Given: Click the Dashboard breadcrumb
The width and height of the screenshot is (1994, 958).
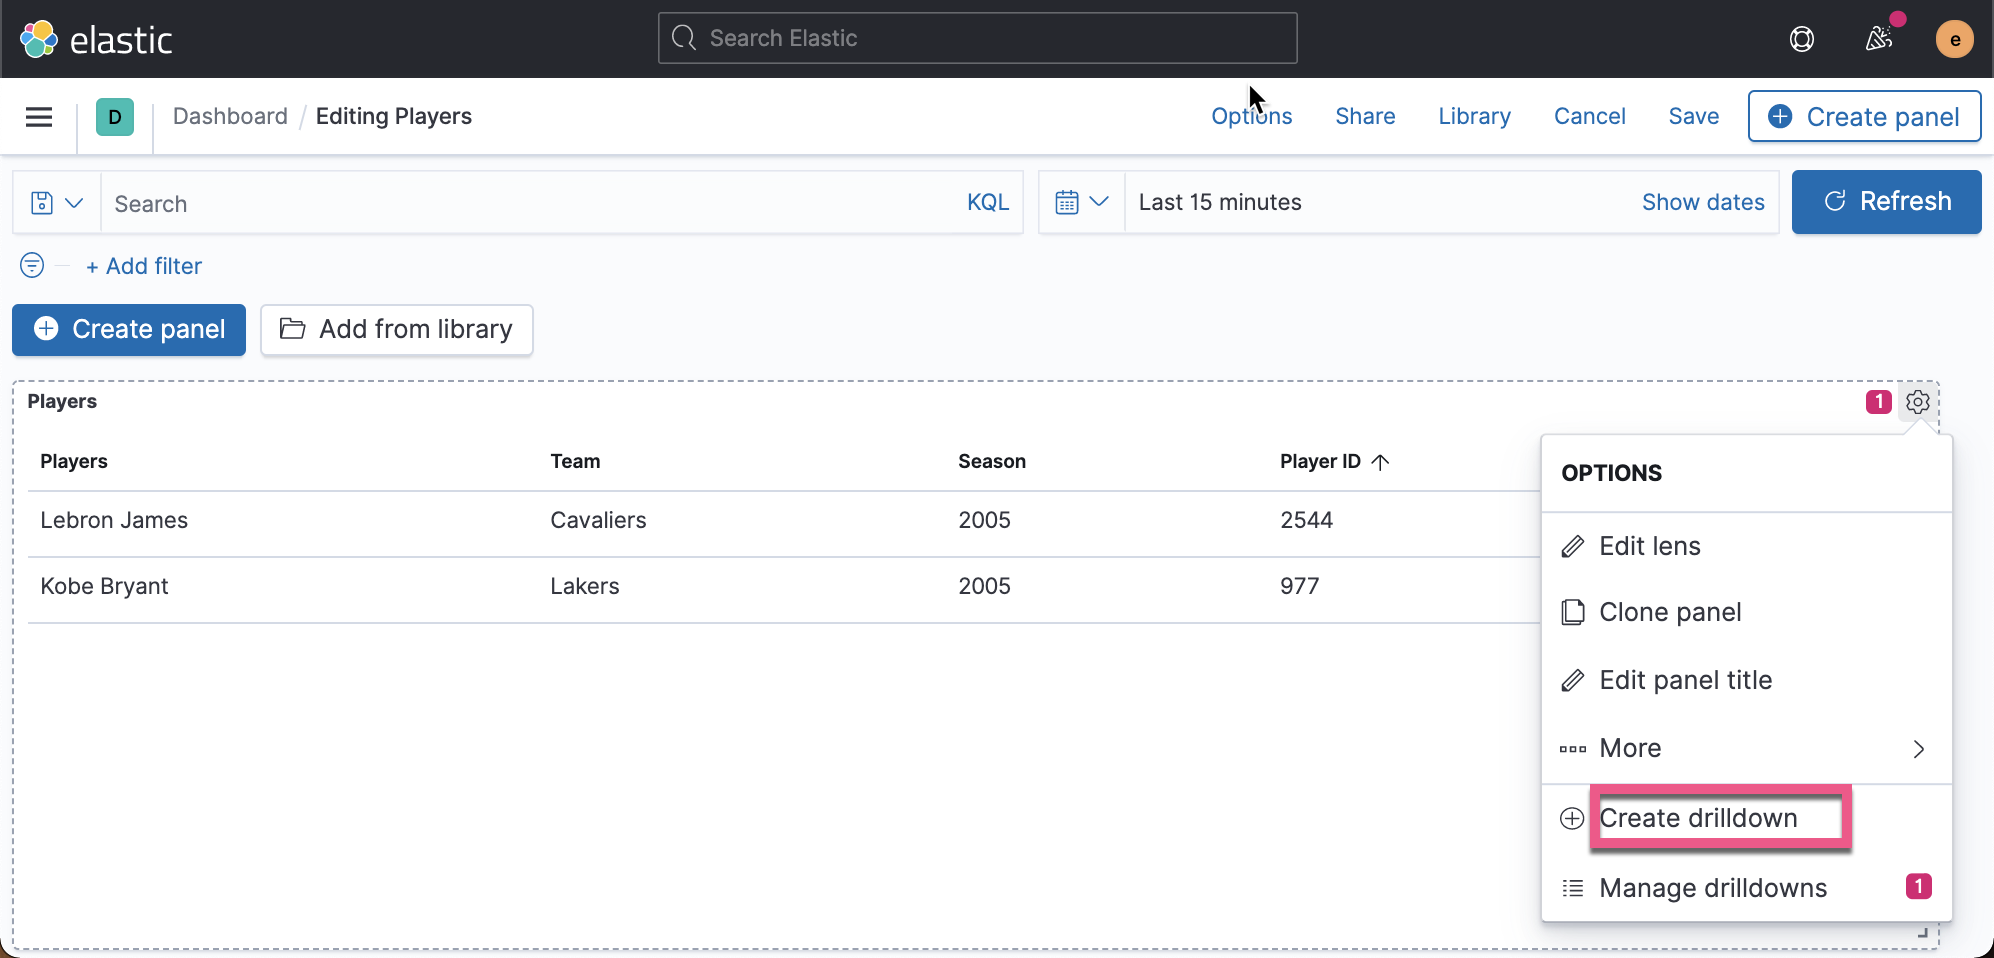Looking at the screenshot, I should 230,116.
